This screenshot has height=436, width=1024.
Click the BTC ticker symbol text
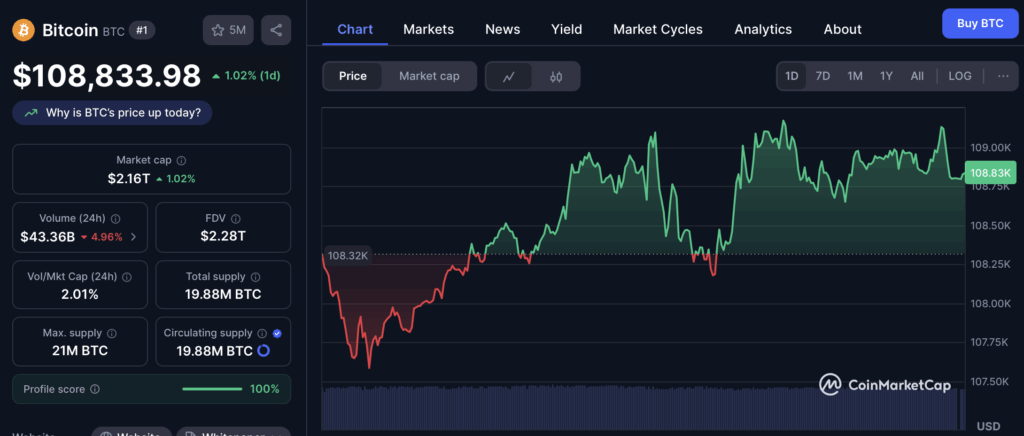113,31
